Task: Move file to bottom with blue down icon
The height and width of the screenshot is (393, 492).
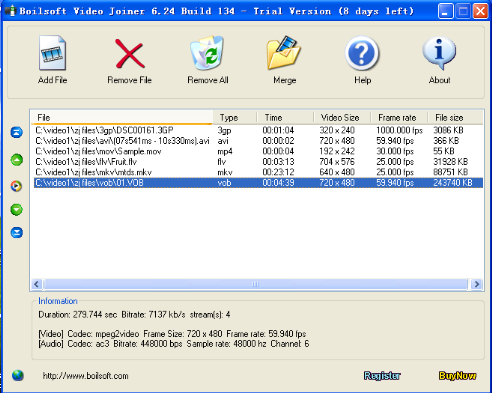Action: tap(16, 232)
